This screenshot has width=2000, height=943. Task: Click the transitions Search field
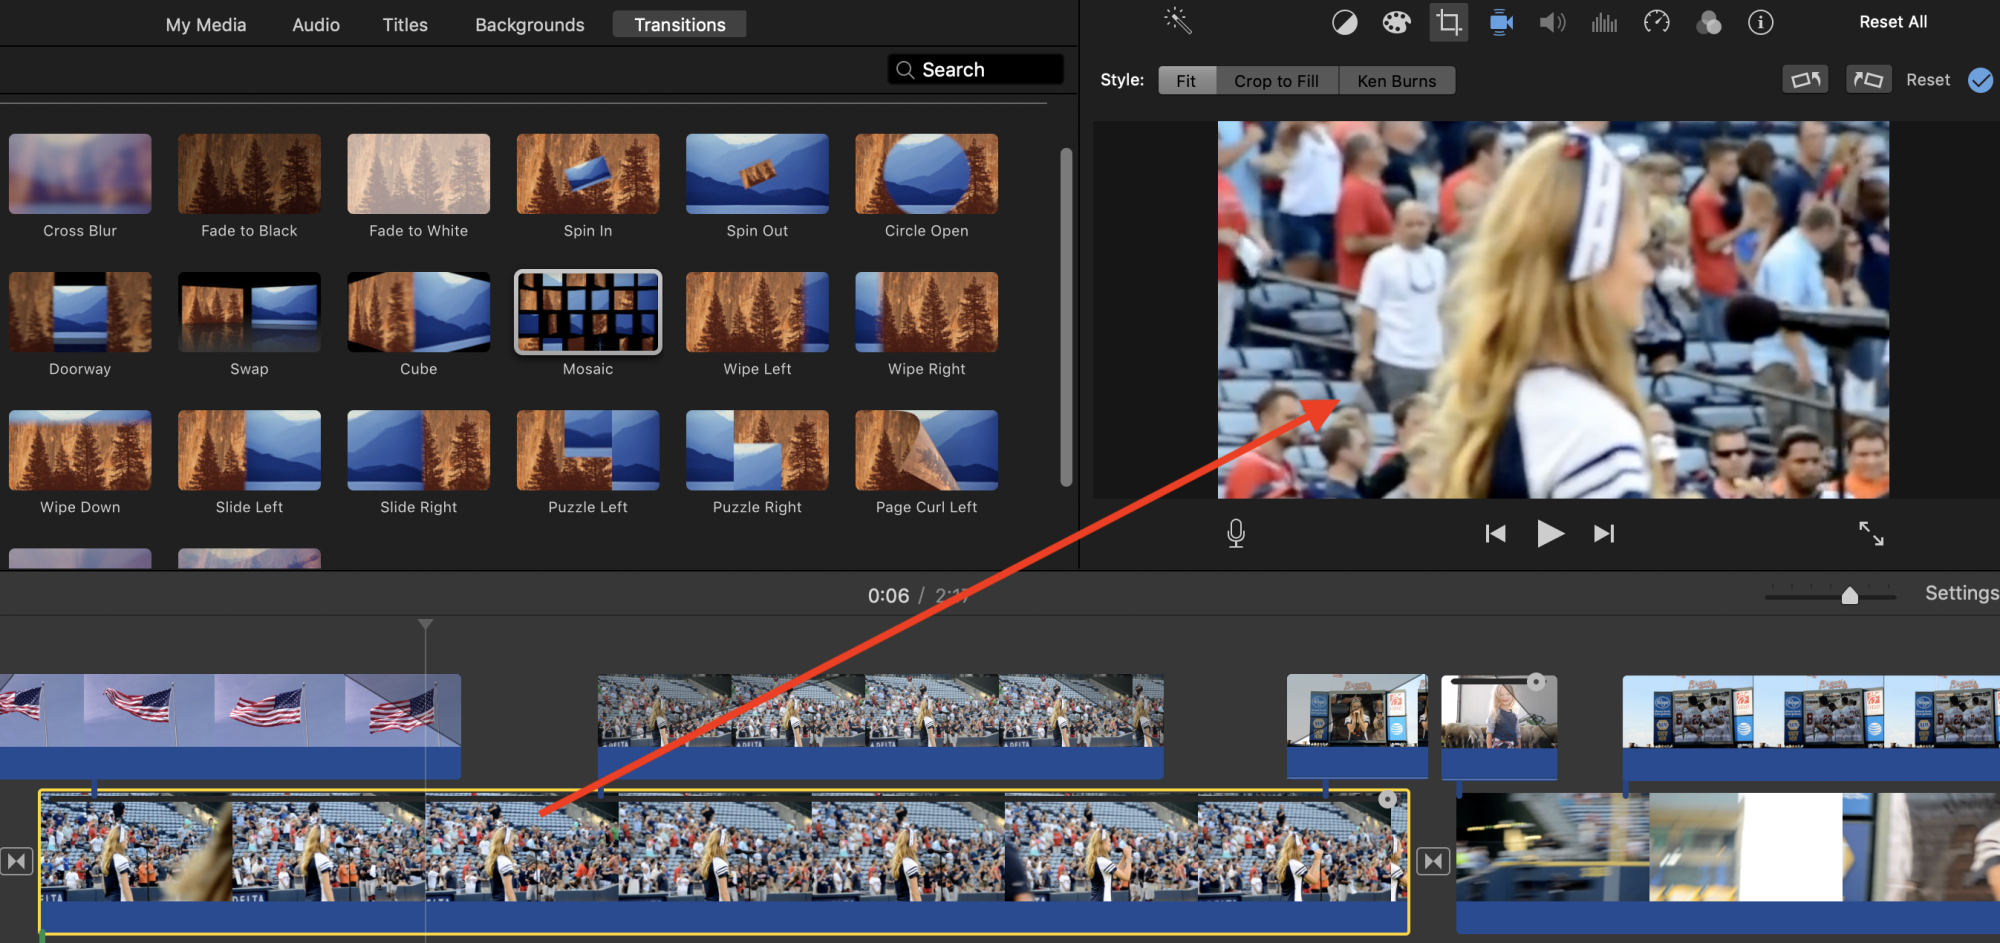975,70
